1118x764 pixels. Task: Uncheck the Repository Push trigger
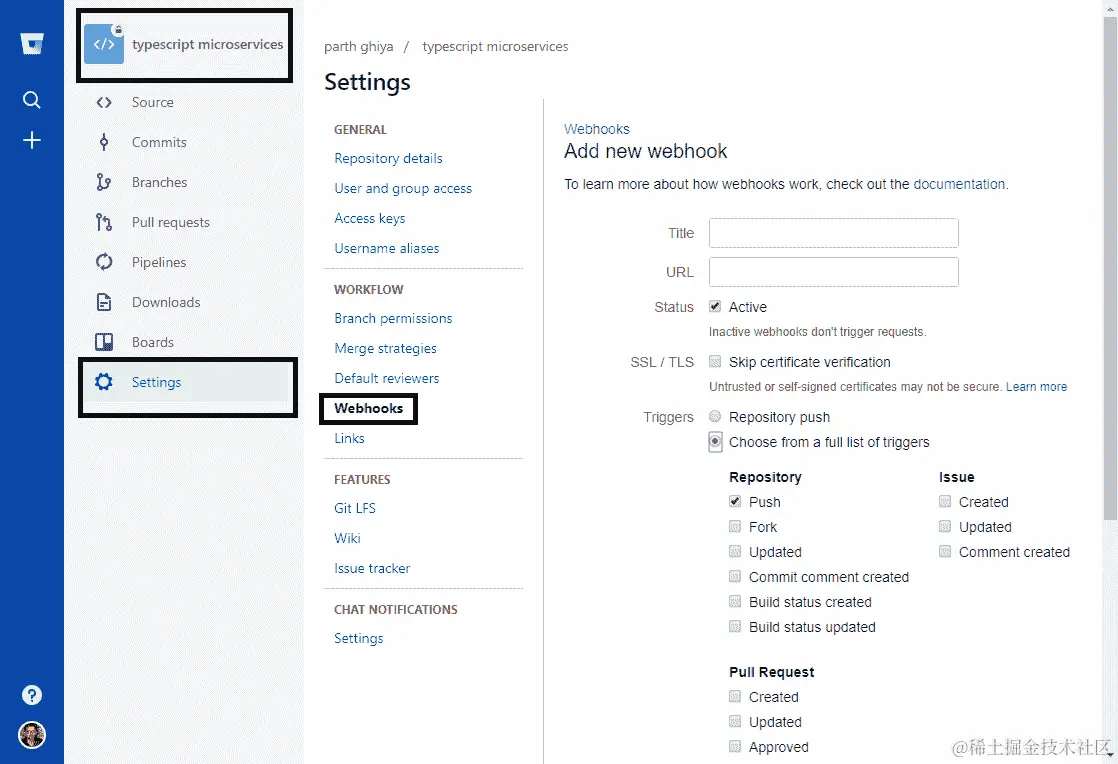click(x=734, y=501)
